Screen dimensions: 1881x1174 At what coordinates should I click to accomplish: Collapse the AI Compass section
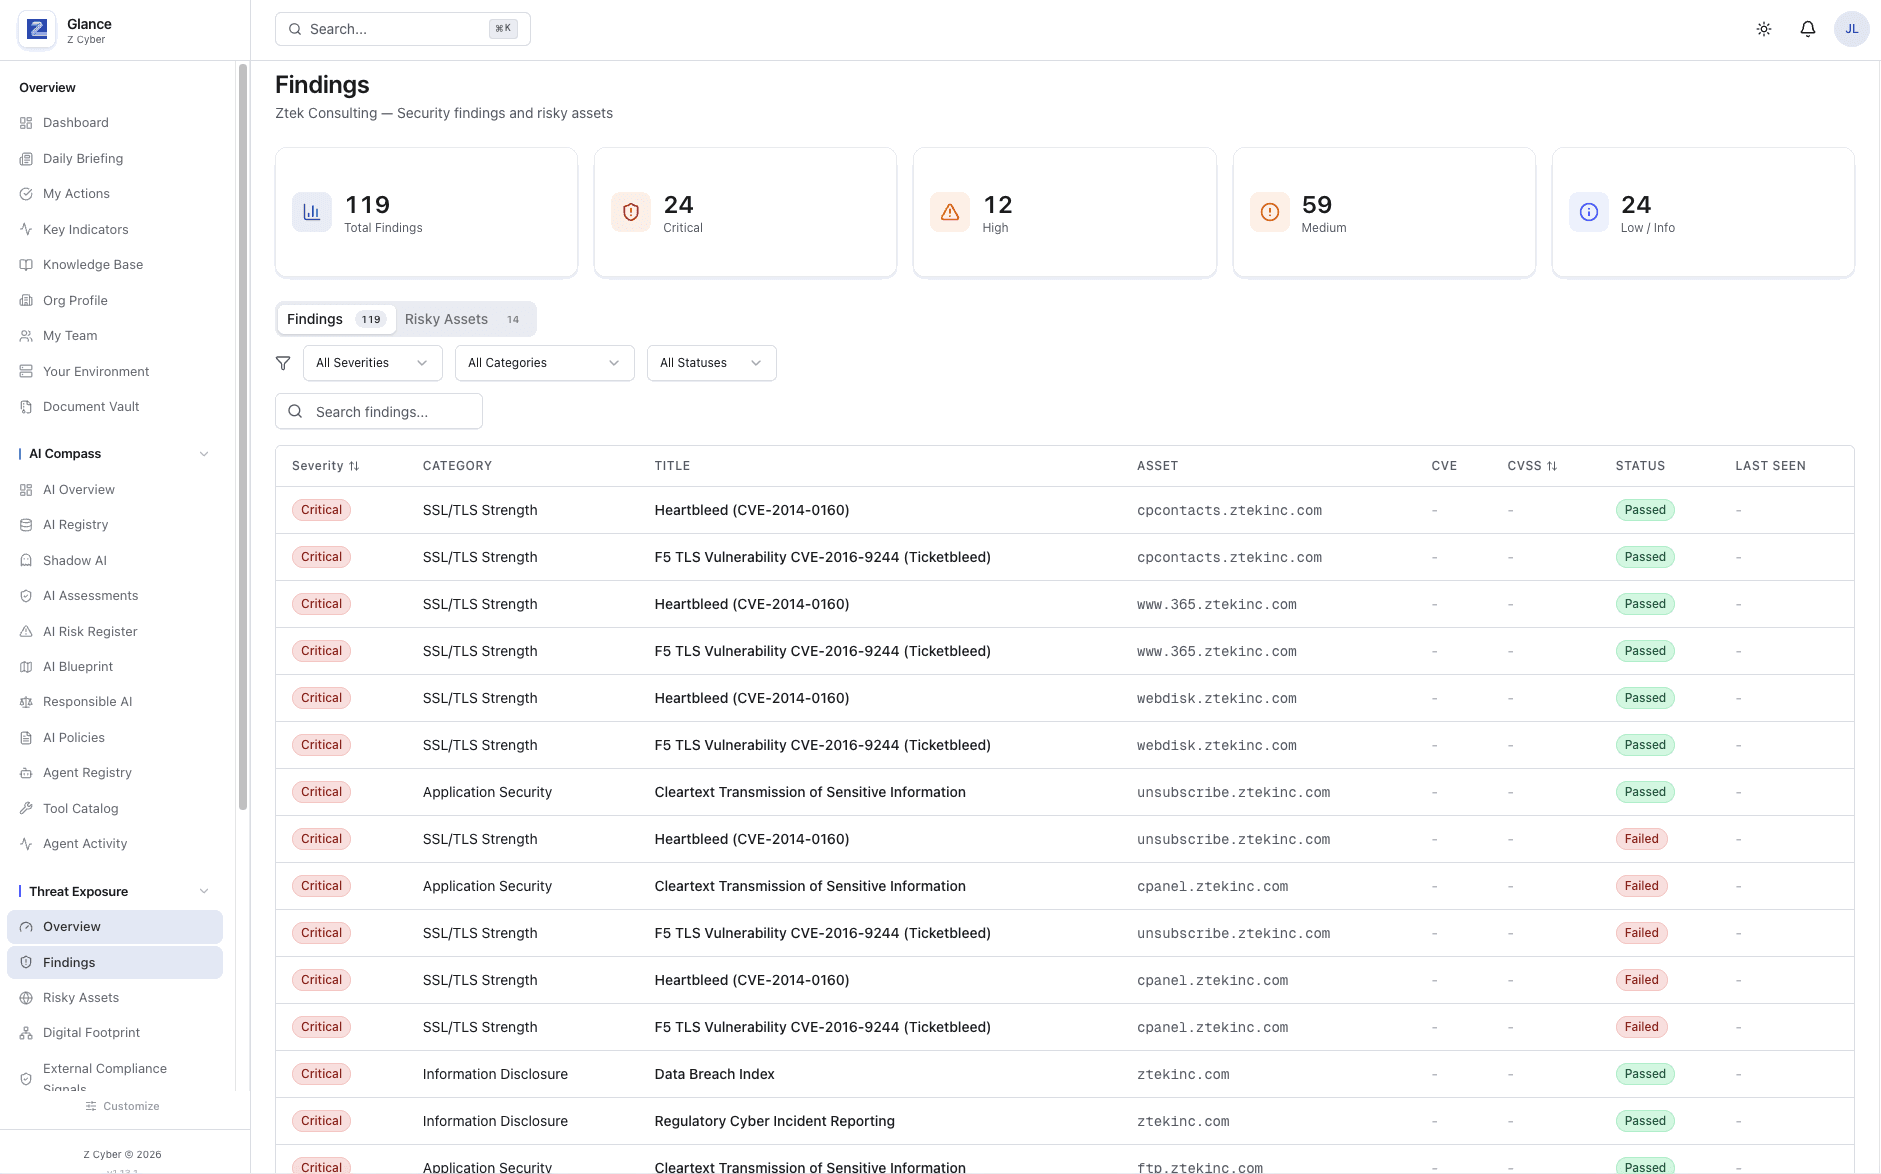pyautogui.click(x=204, y=454)
